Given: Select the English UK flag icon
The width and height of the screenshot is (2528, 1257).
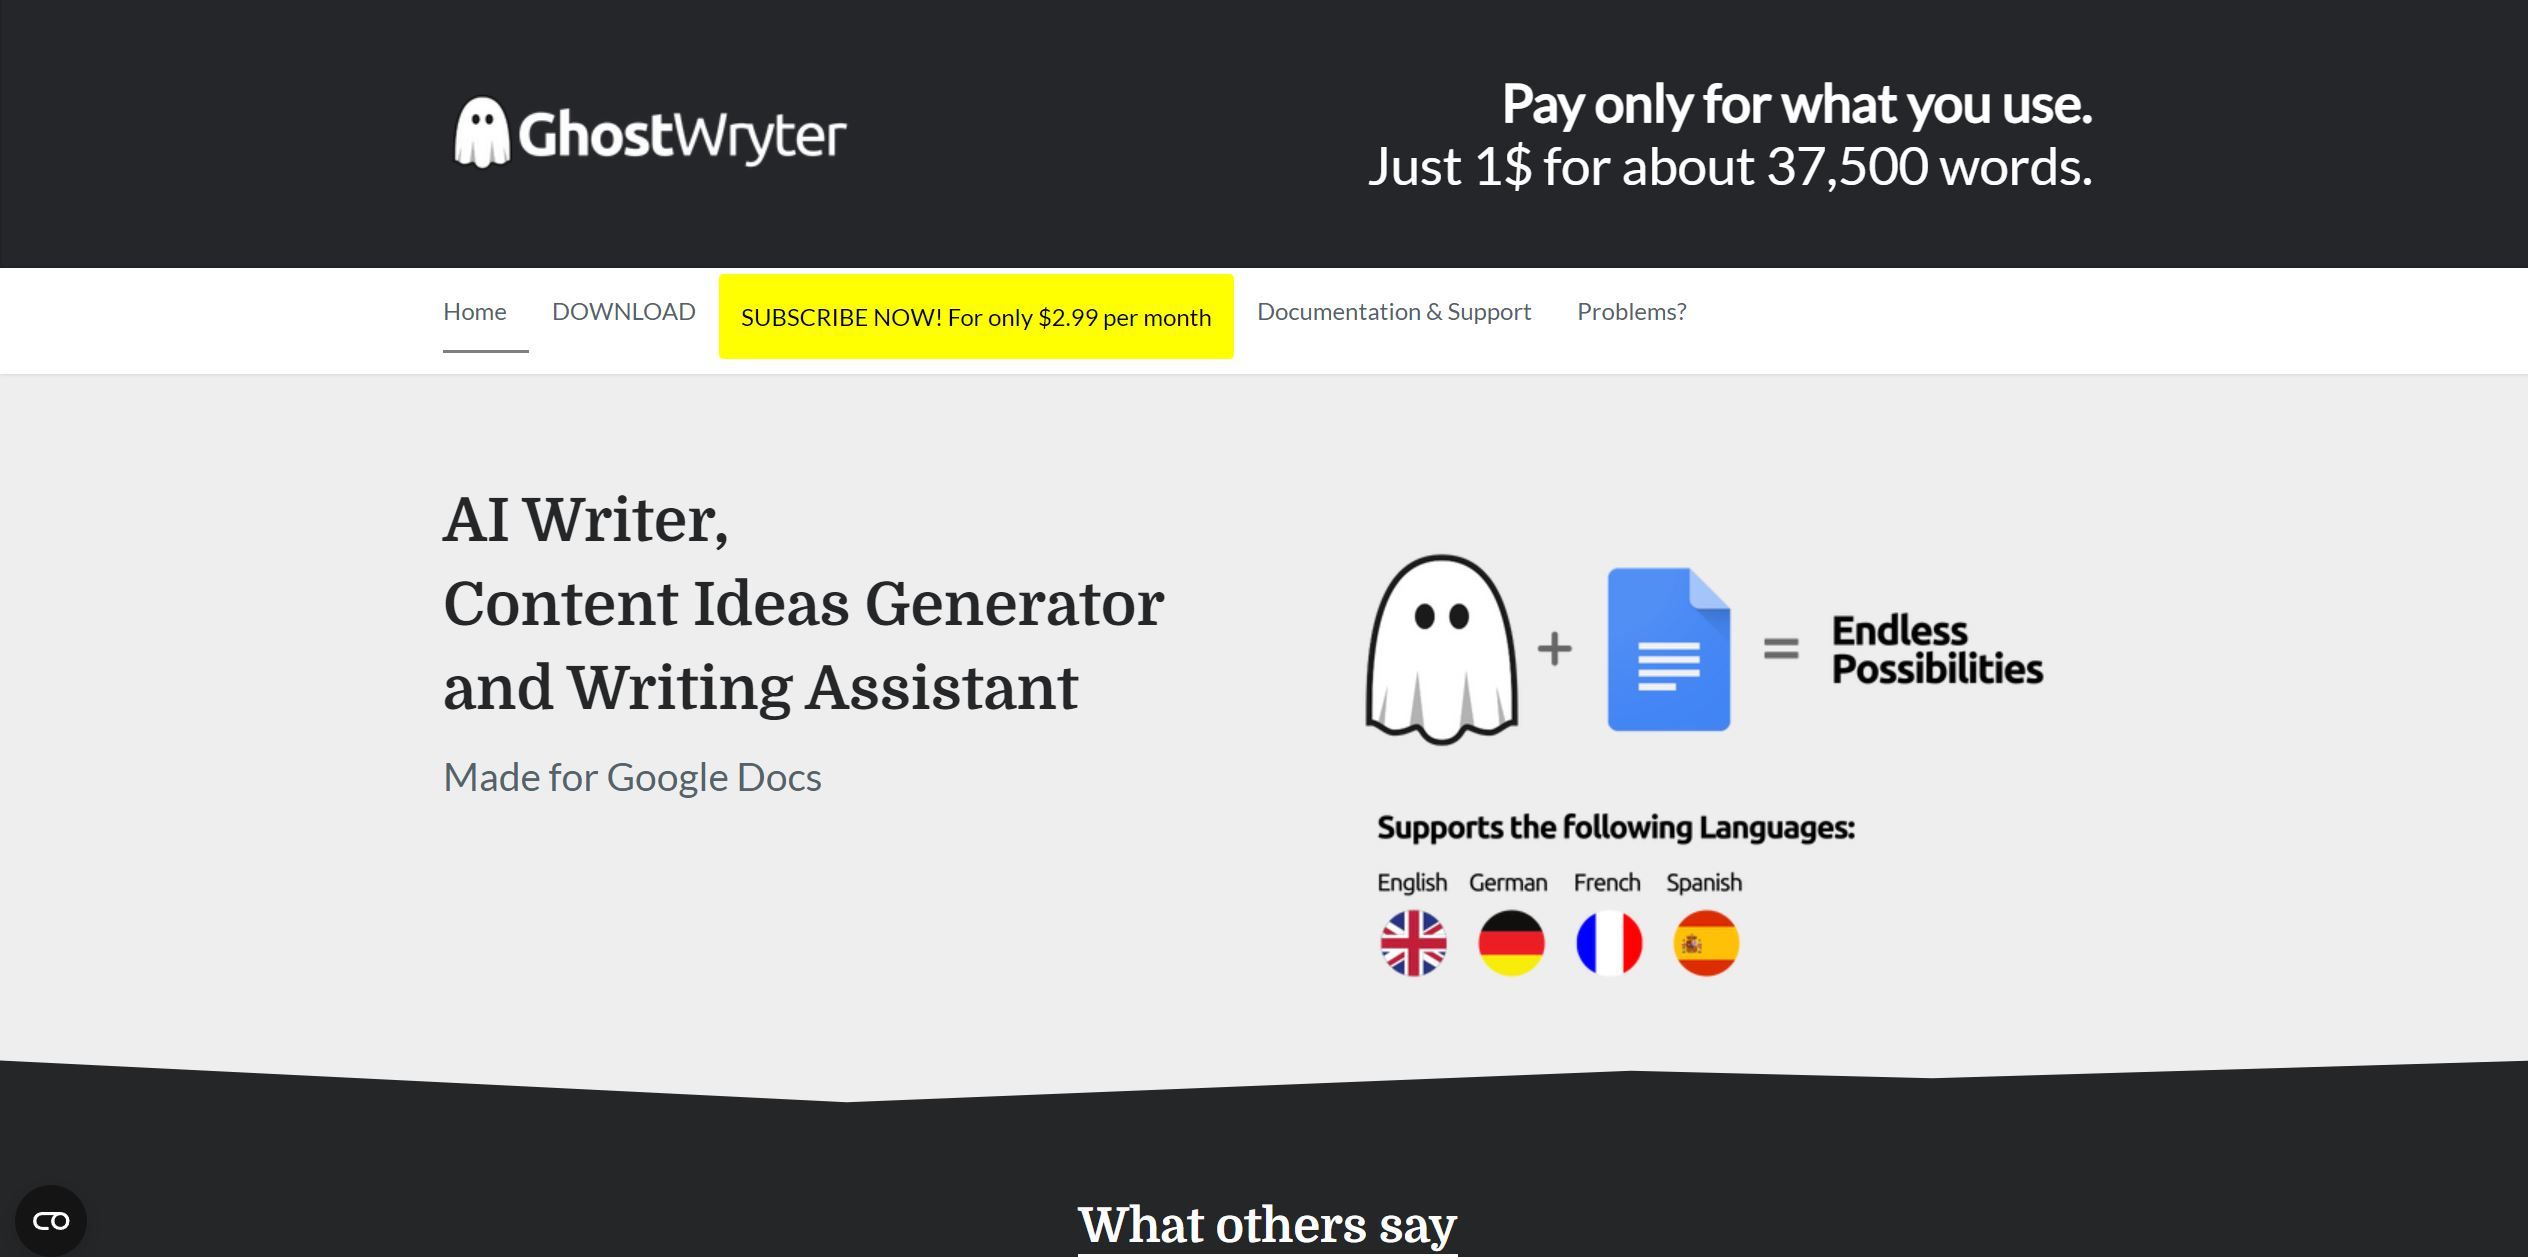Looking at the screenshot, I should click(1413, 942).
